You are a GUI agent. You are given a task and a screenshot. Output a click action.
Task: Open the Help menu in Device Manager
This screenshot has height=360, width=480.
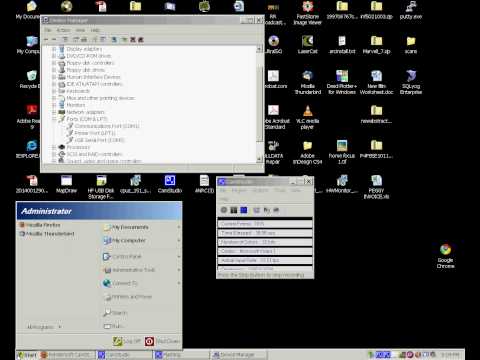[95, 30]
